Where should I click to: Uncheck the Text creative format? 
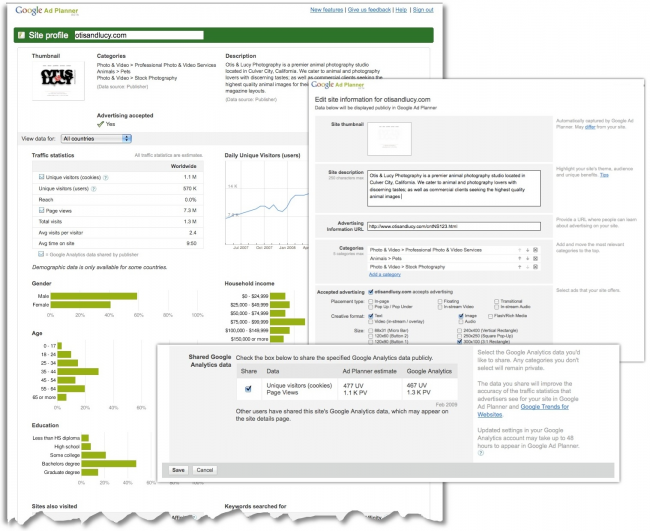371,316
